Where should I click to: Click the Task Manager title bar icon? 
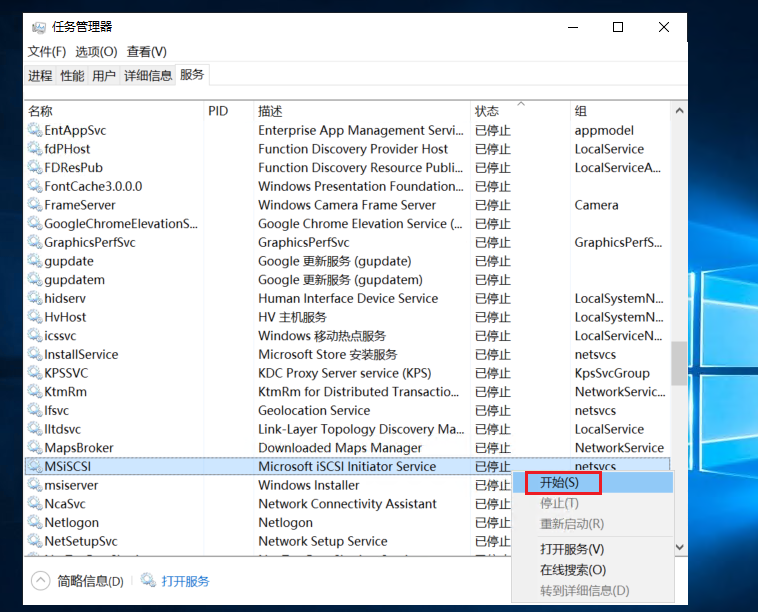39,27
